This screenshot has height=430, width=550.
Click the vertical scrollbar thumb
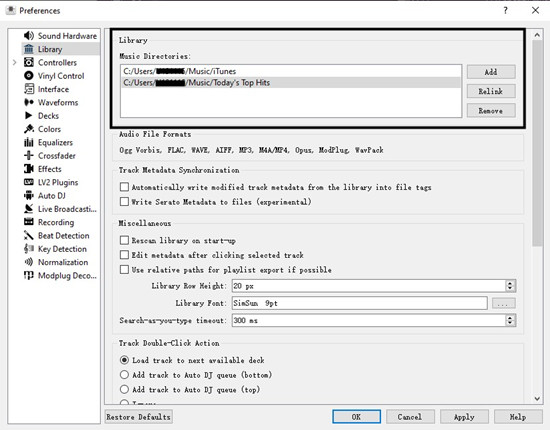pos(537,143)
